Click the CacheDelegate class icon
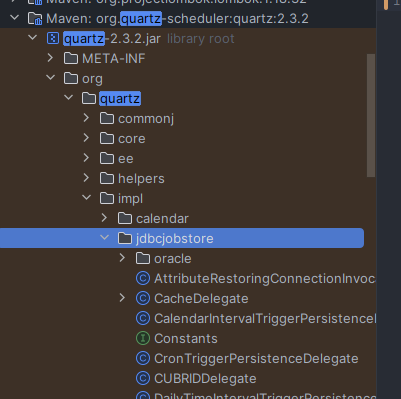 pyautogui.click(x=143, y=298)
